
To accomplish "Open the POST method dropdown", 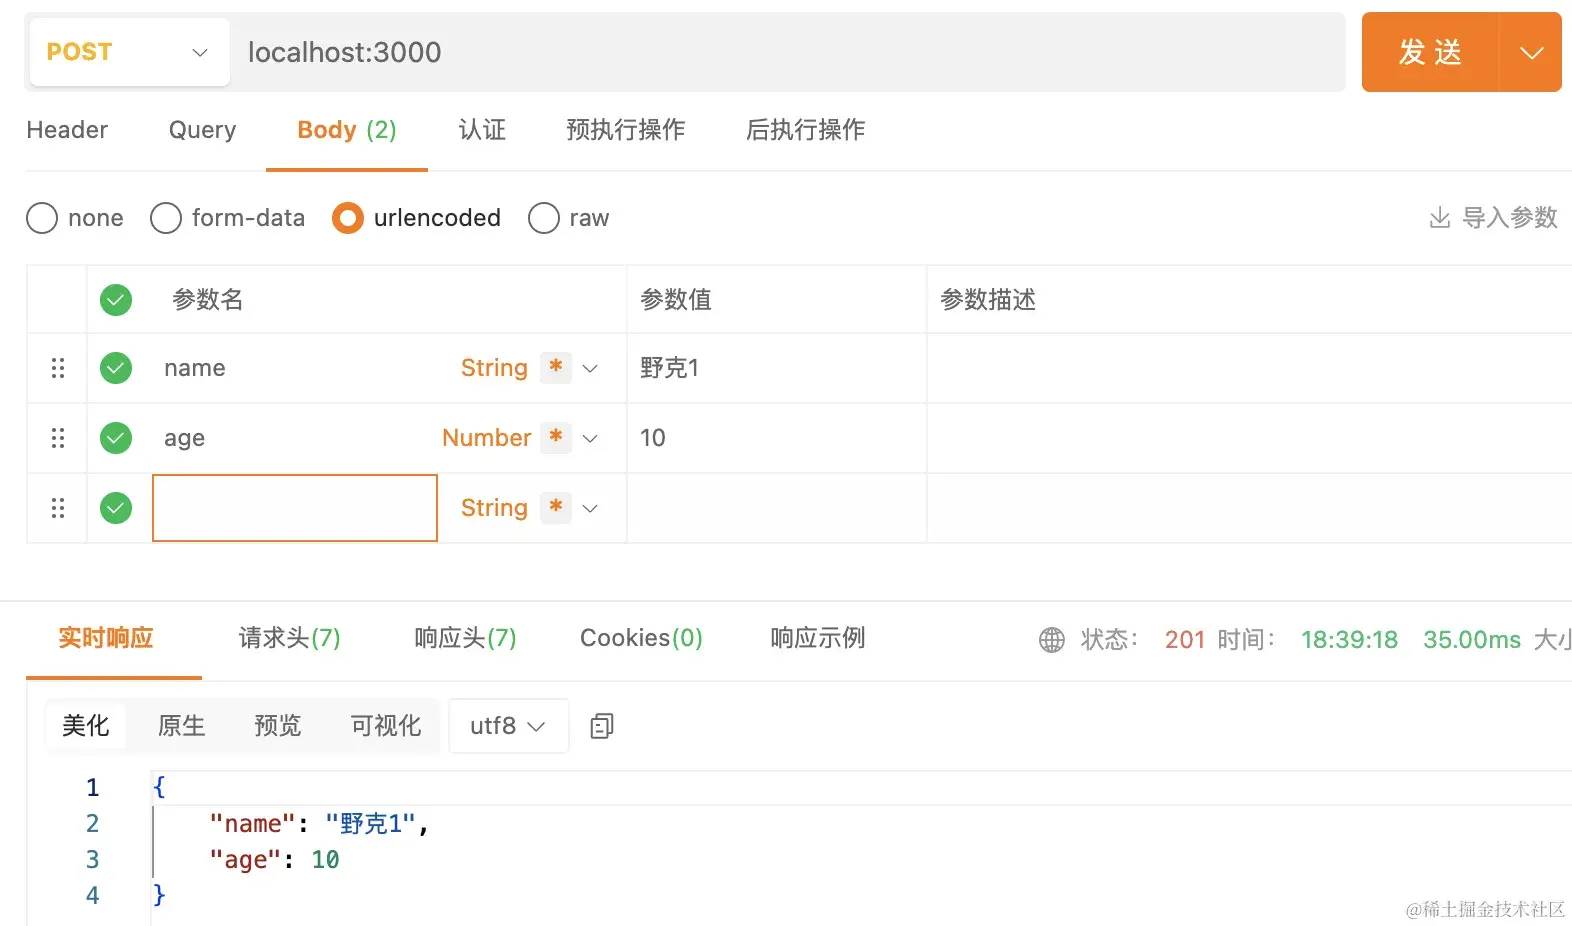I will pos(130,52).
